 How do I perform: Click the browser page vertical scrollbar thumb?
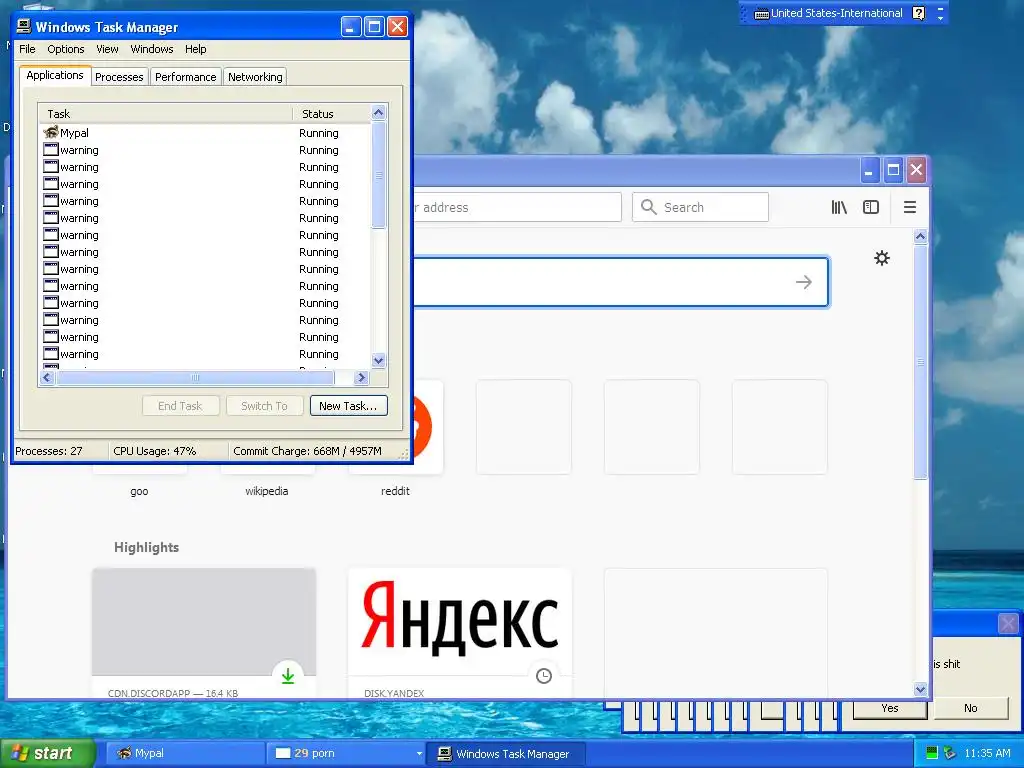(x=920, y=362)
